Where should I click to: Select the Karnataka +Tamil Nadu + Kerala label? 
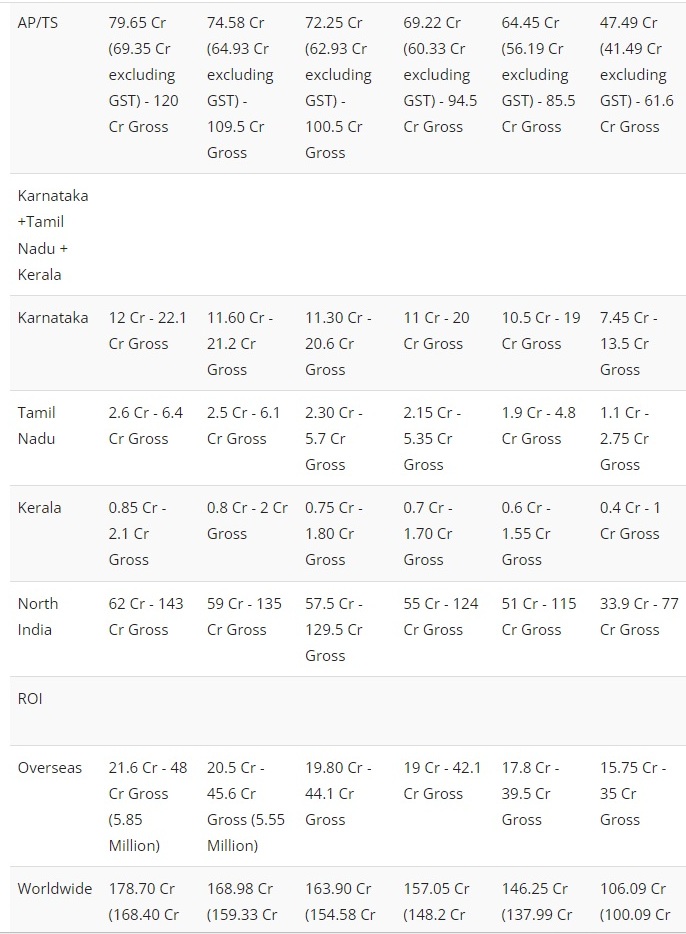52,235
